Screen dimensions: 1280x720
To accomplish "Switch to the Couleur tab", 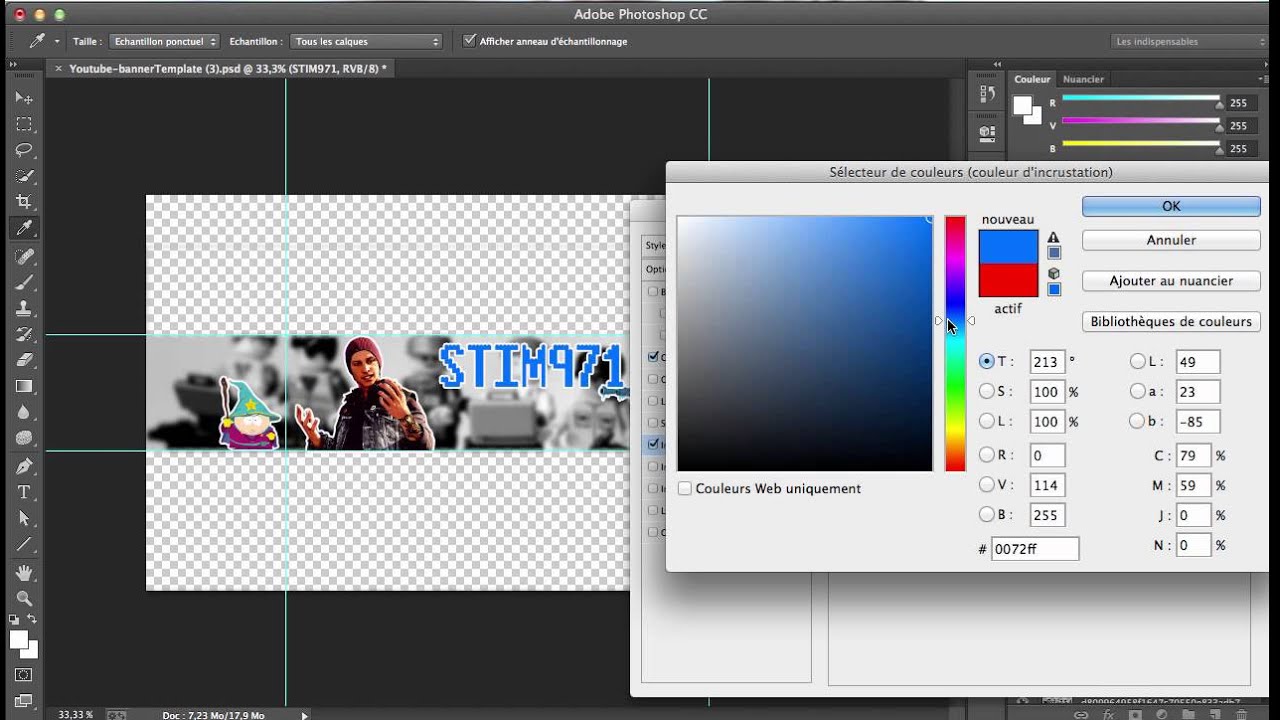I will (x=1032, y=79).
